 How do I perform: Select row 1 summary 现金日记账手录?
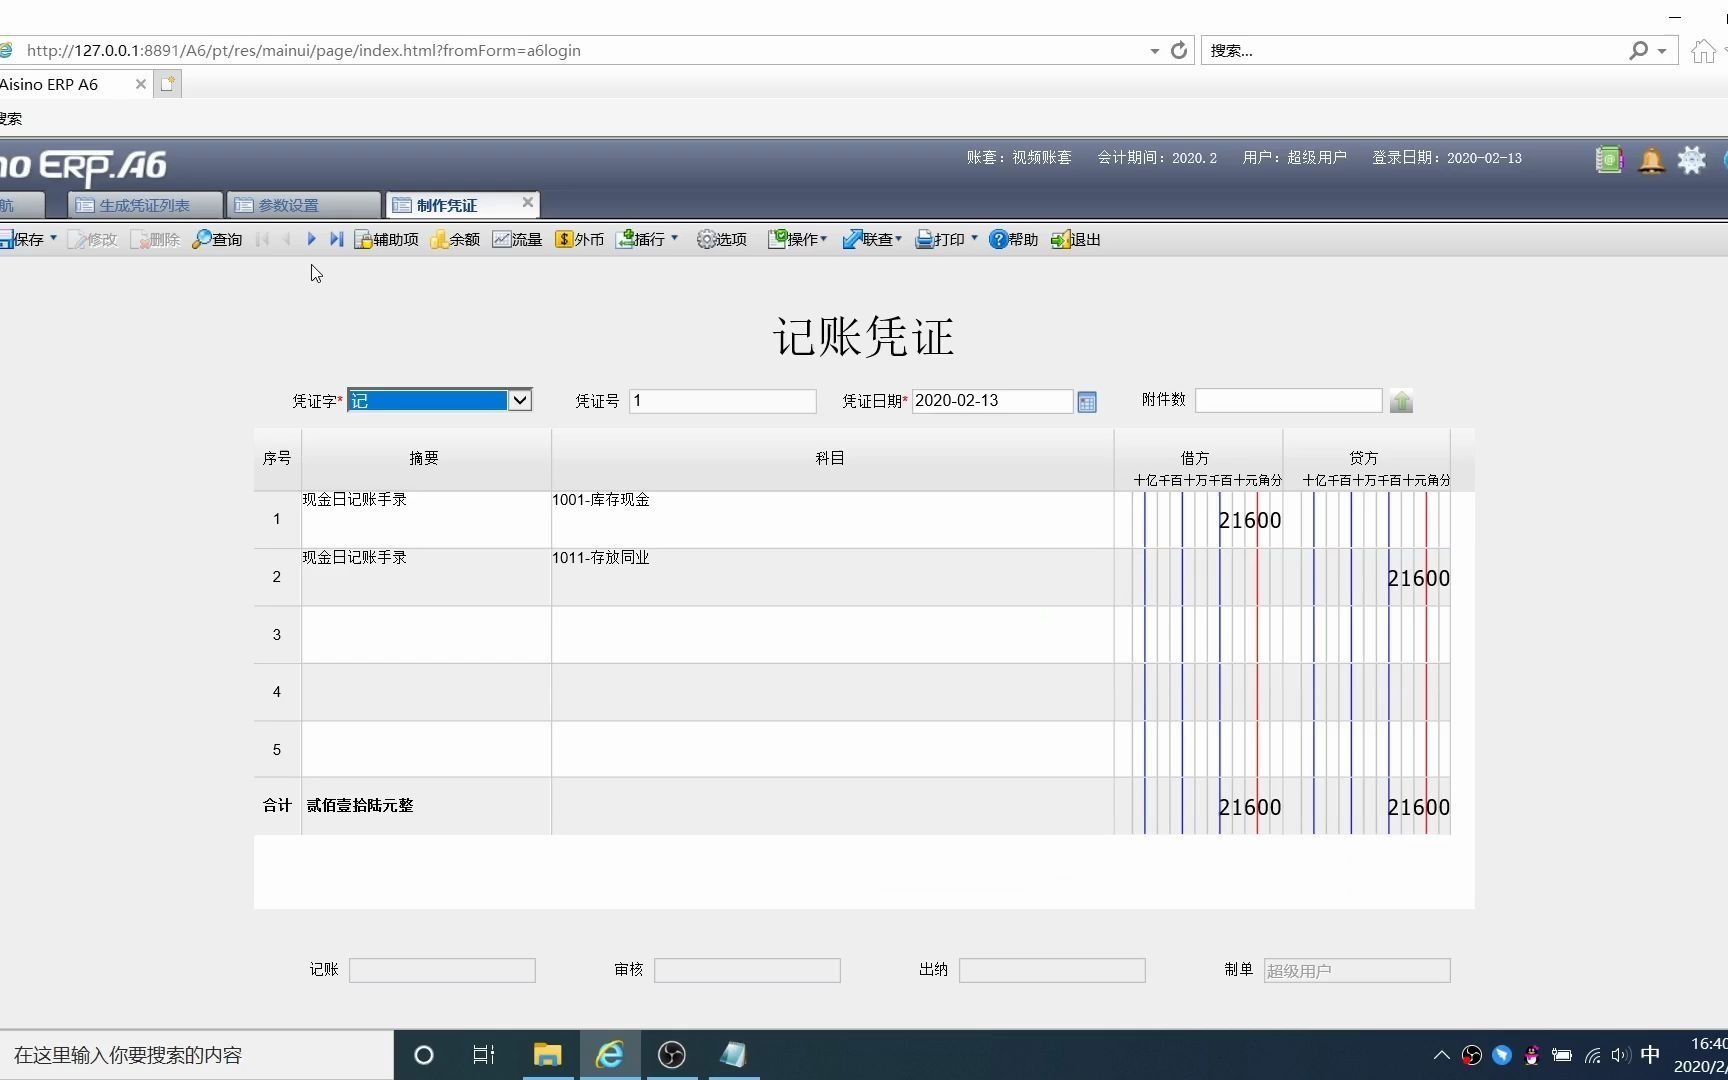(355, 499)
